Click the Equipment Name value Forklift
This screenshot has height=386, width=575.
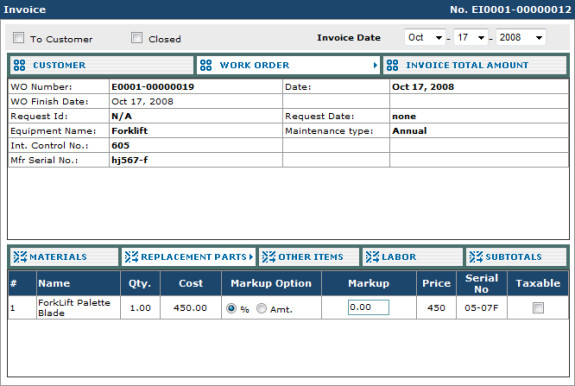129,131
